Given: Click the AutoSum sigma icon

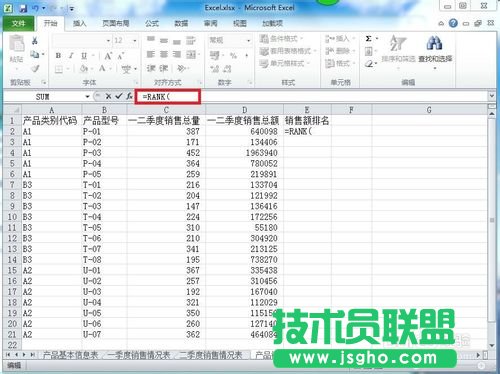Looking at the screenshot, I should (369, 39).
